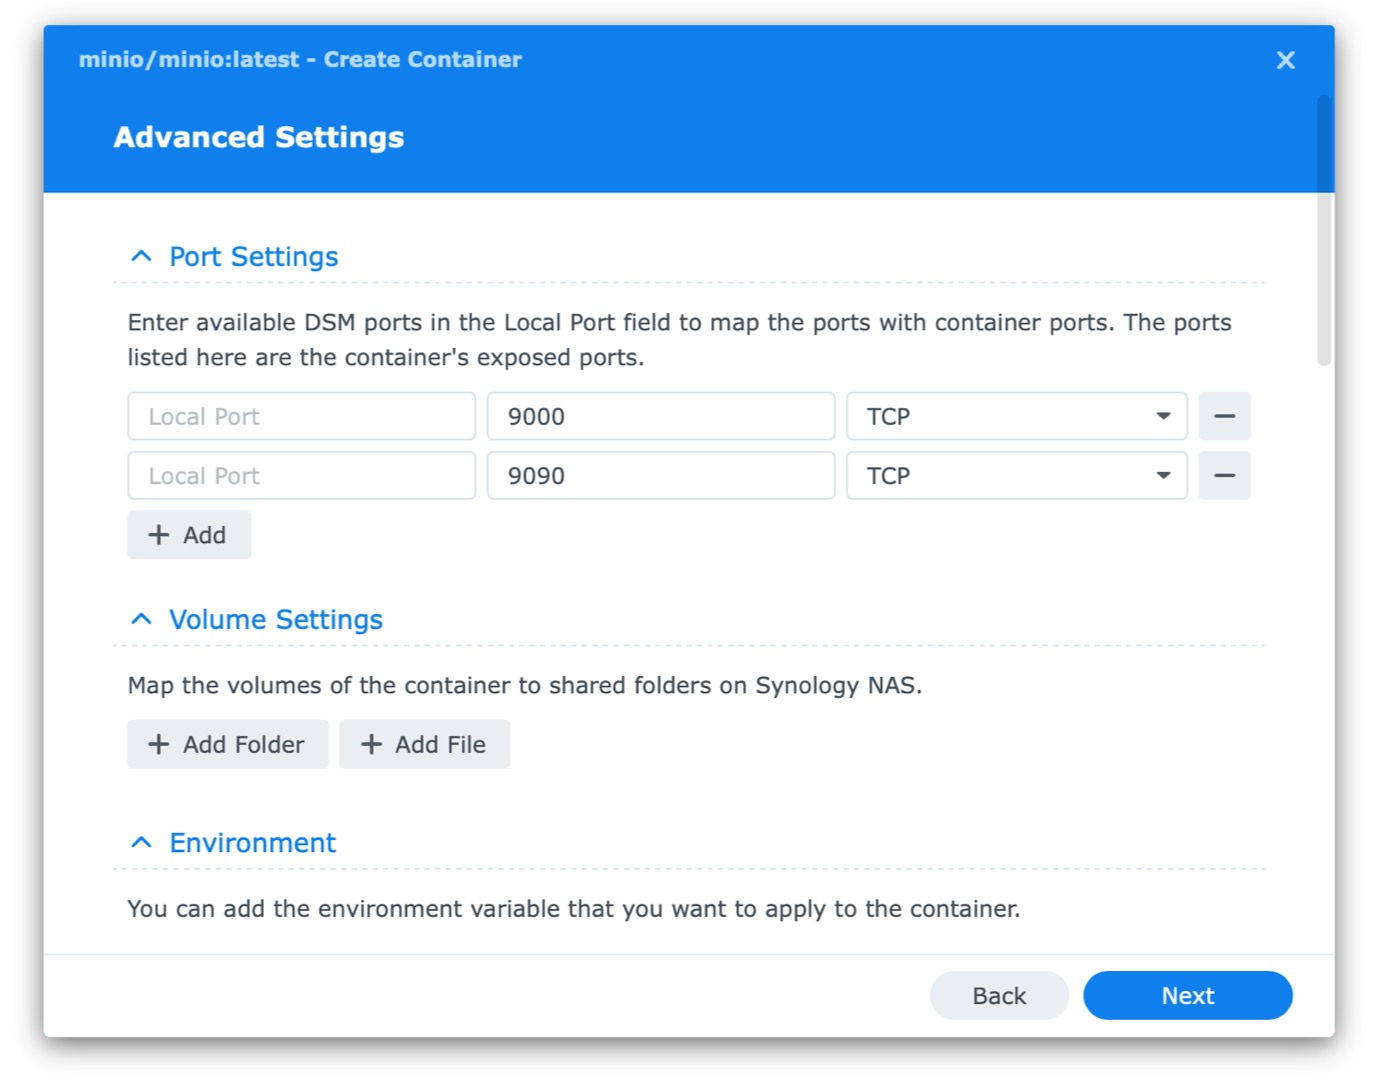Remove the 9000 port mapping row
The height and width of the screenshot is (1080, 1380).
click(x=1224, y=416)
